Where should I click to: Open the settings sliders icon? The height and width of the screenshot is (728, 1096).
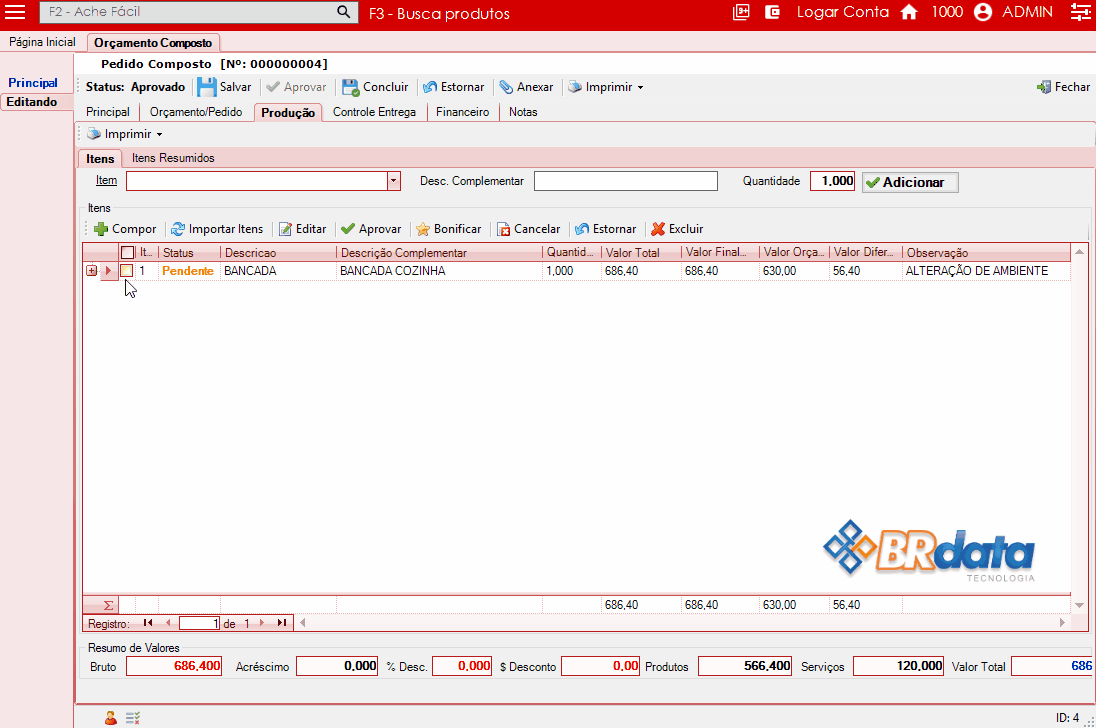click(x=1079, y=12)
